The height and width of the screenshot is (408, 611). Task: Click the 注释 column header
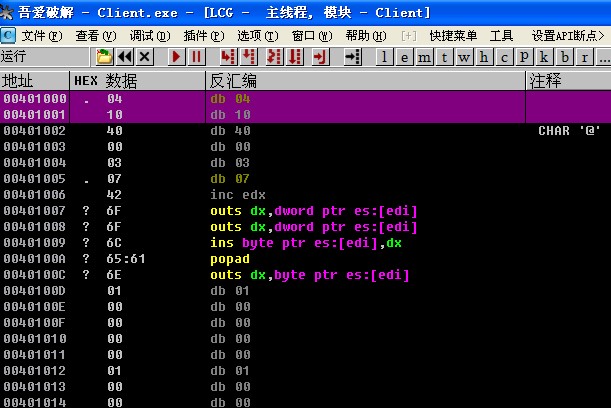569,81
